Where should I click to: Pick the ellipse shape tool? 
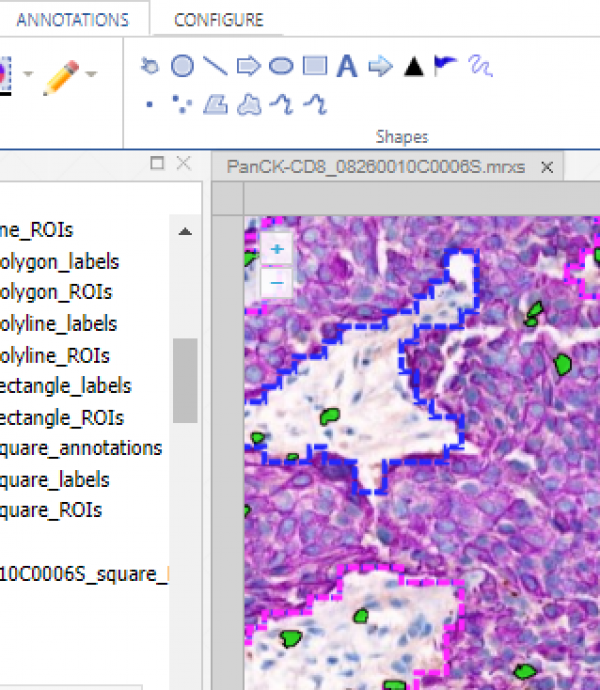pos(282,67)
